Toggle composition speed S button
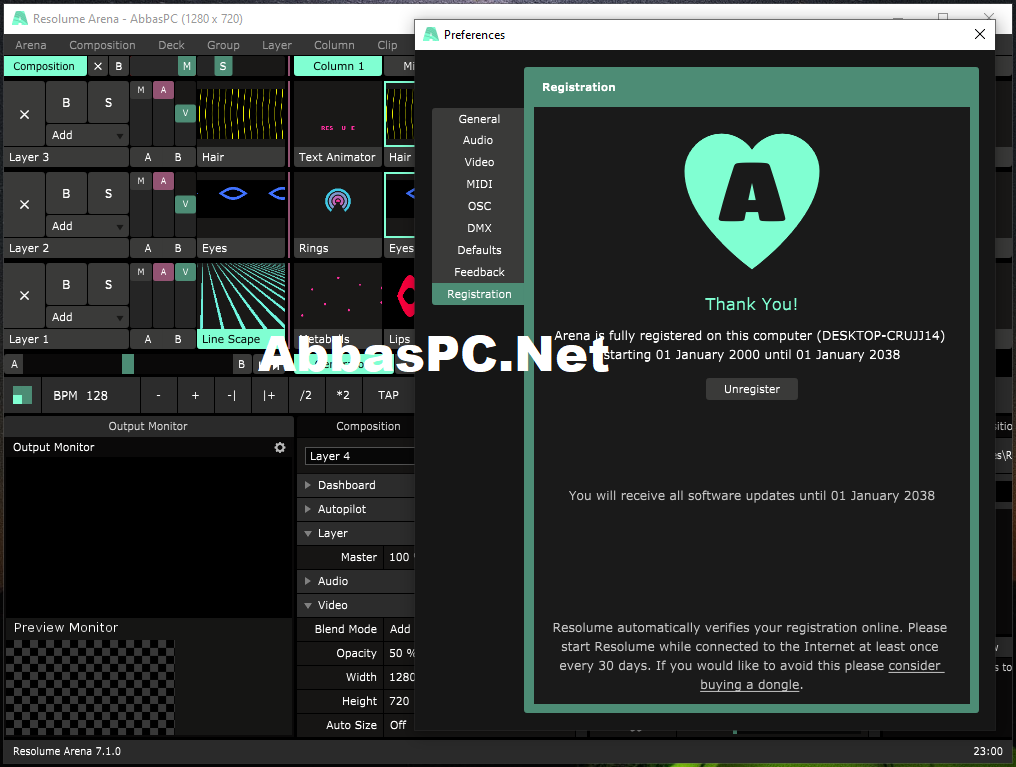Viewport: 1016px width, 767px height. point(223,66)
